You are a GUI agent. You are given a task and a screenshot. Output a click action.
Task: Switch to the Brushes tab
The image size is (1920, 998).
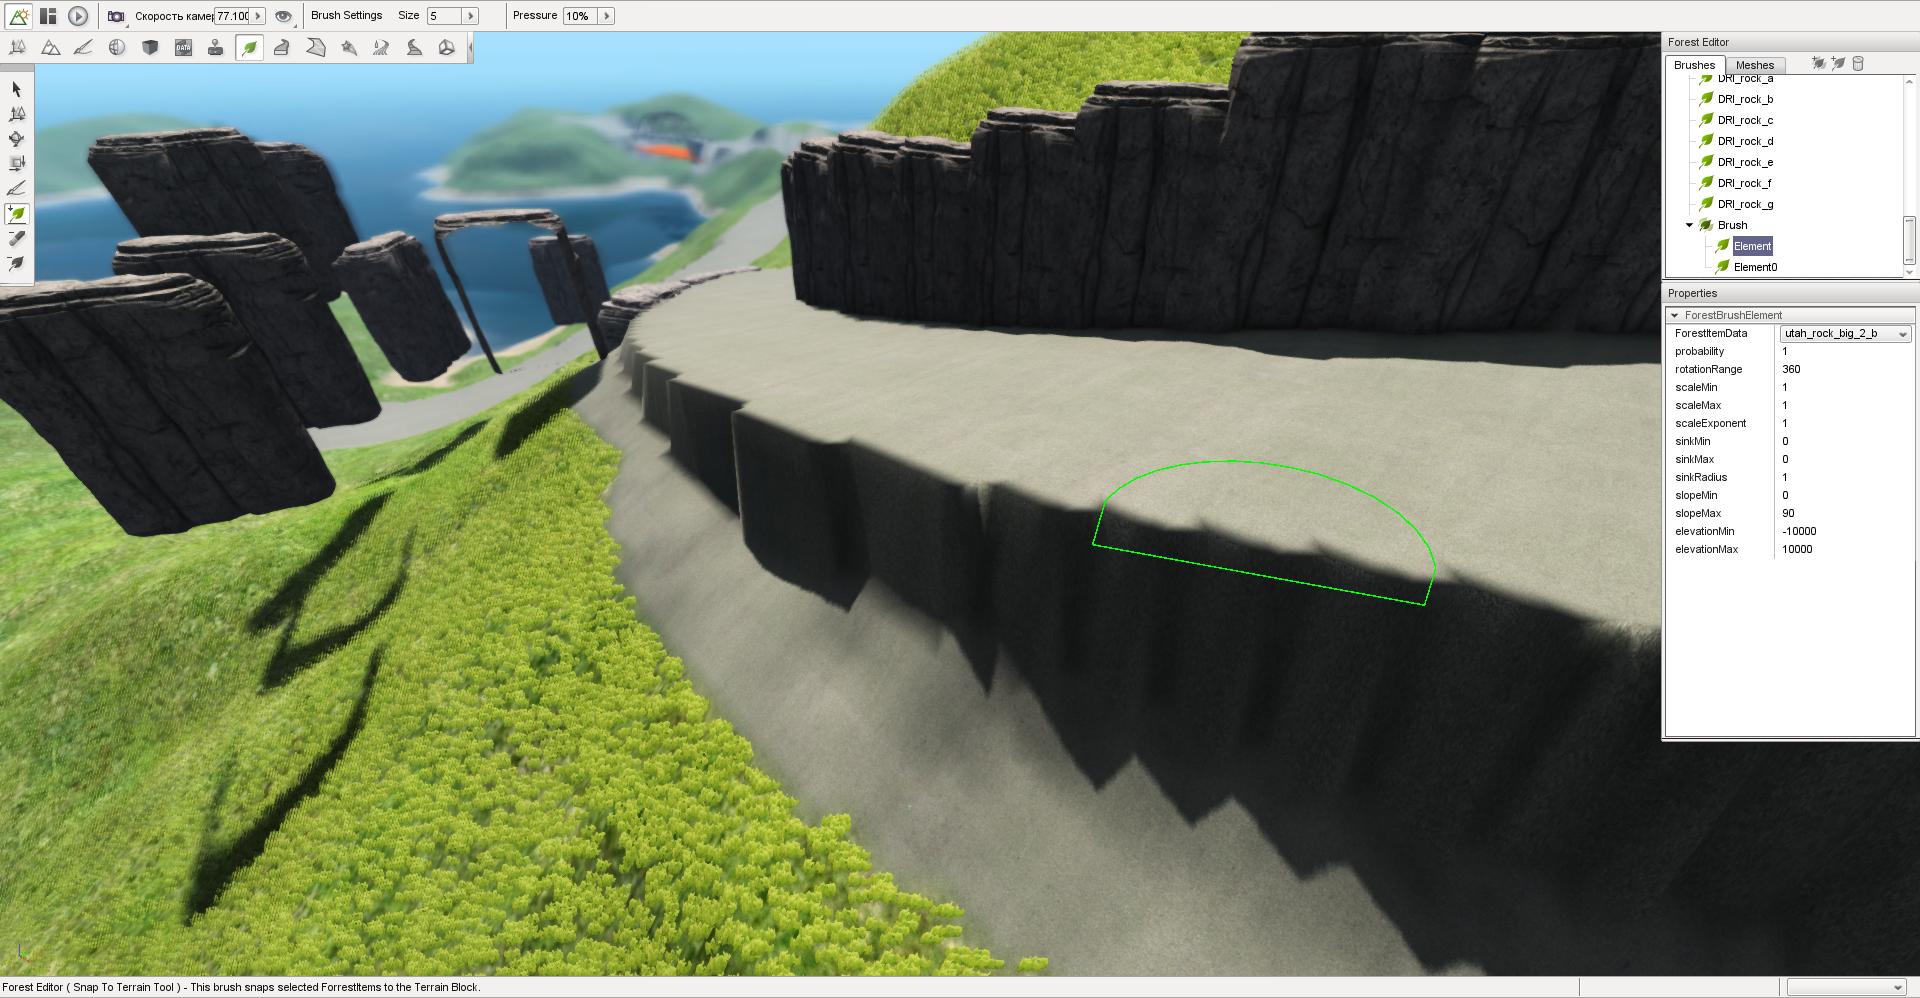[1694, 65]
